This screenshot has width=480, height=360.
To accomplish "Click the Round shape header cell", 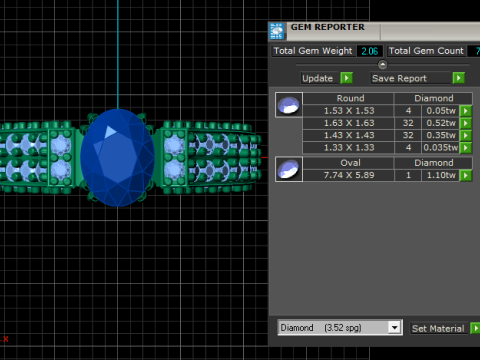I will [x=348, y=98].
